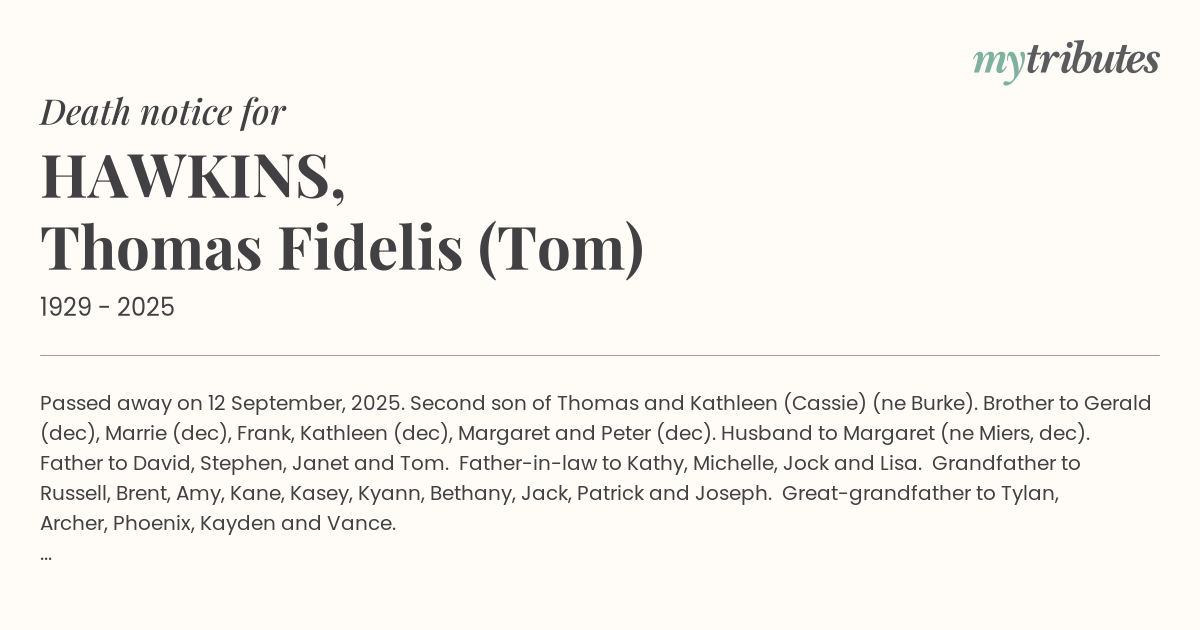Click the mytributes logo

point(1065,60)
